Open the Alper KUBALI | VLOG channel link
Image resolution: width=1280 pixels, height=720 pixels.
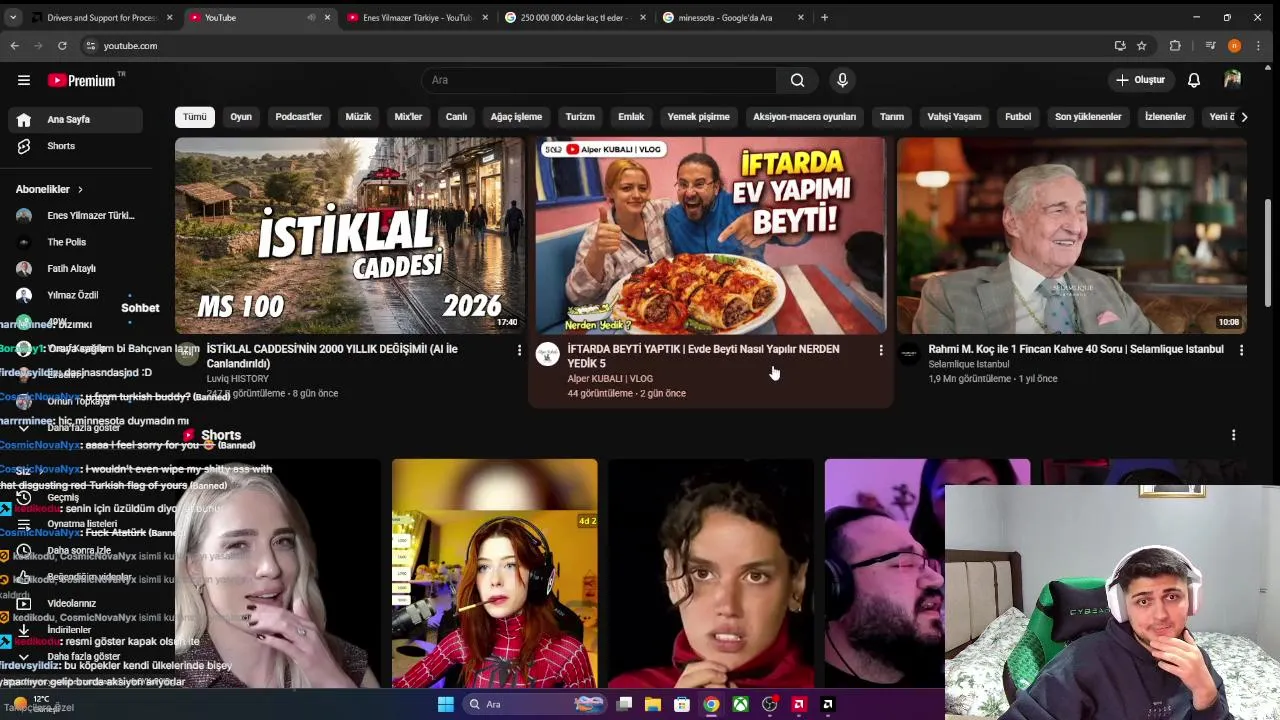(610, 379)
